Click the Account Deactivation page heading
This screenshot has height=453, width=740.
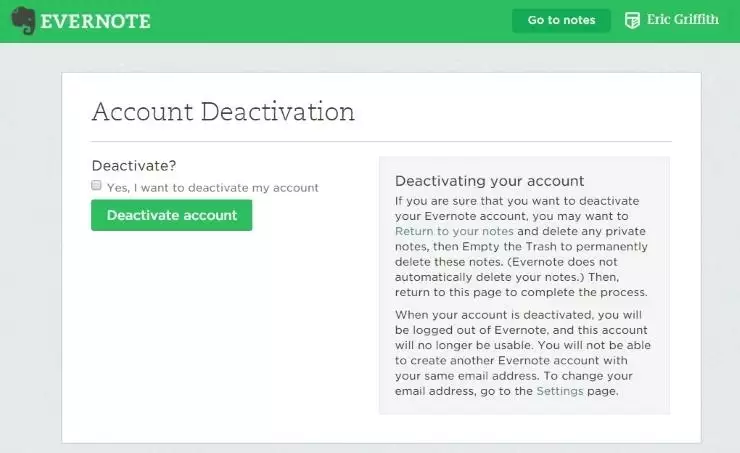click(x=222, y=111)
